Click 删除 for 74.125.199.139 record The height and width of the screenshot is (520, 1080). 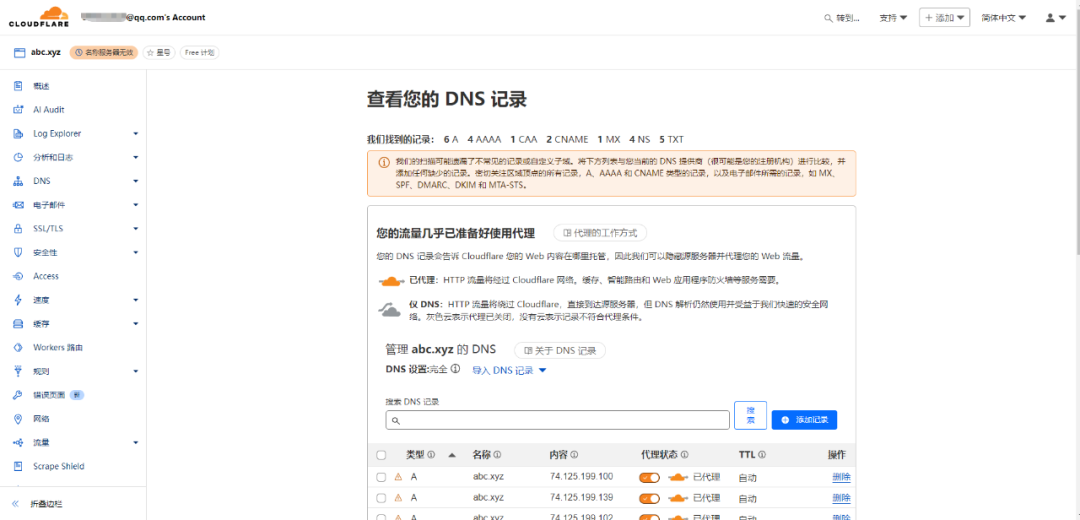click(x=841, y=498)
